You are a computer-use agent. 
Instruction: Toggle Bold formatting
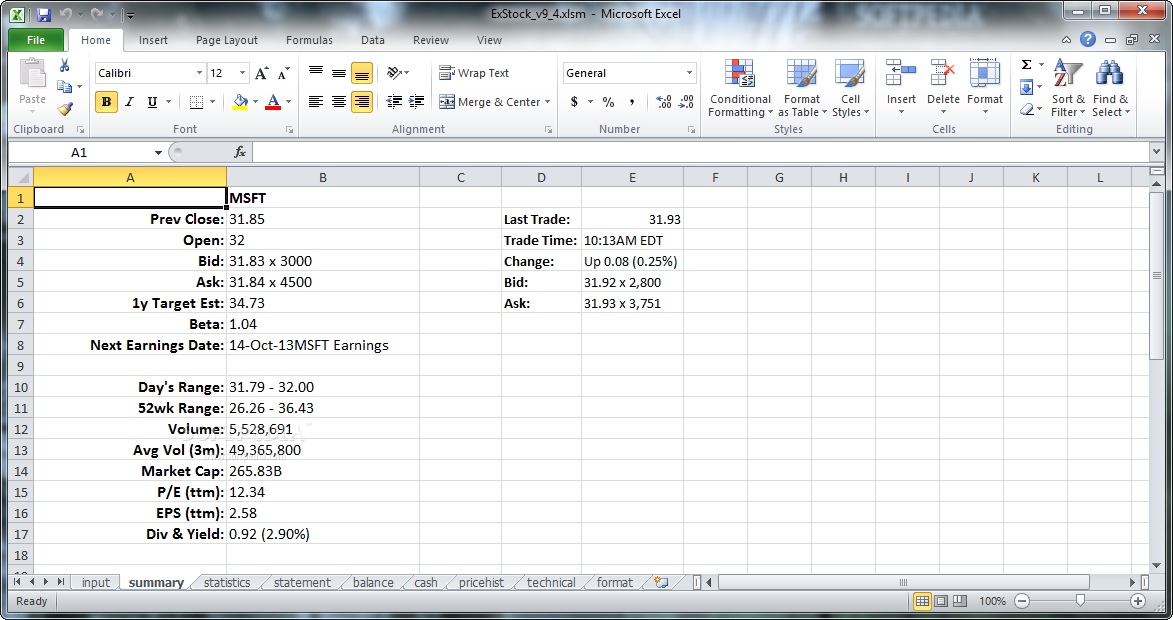click(x=106, y=102)
